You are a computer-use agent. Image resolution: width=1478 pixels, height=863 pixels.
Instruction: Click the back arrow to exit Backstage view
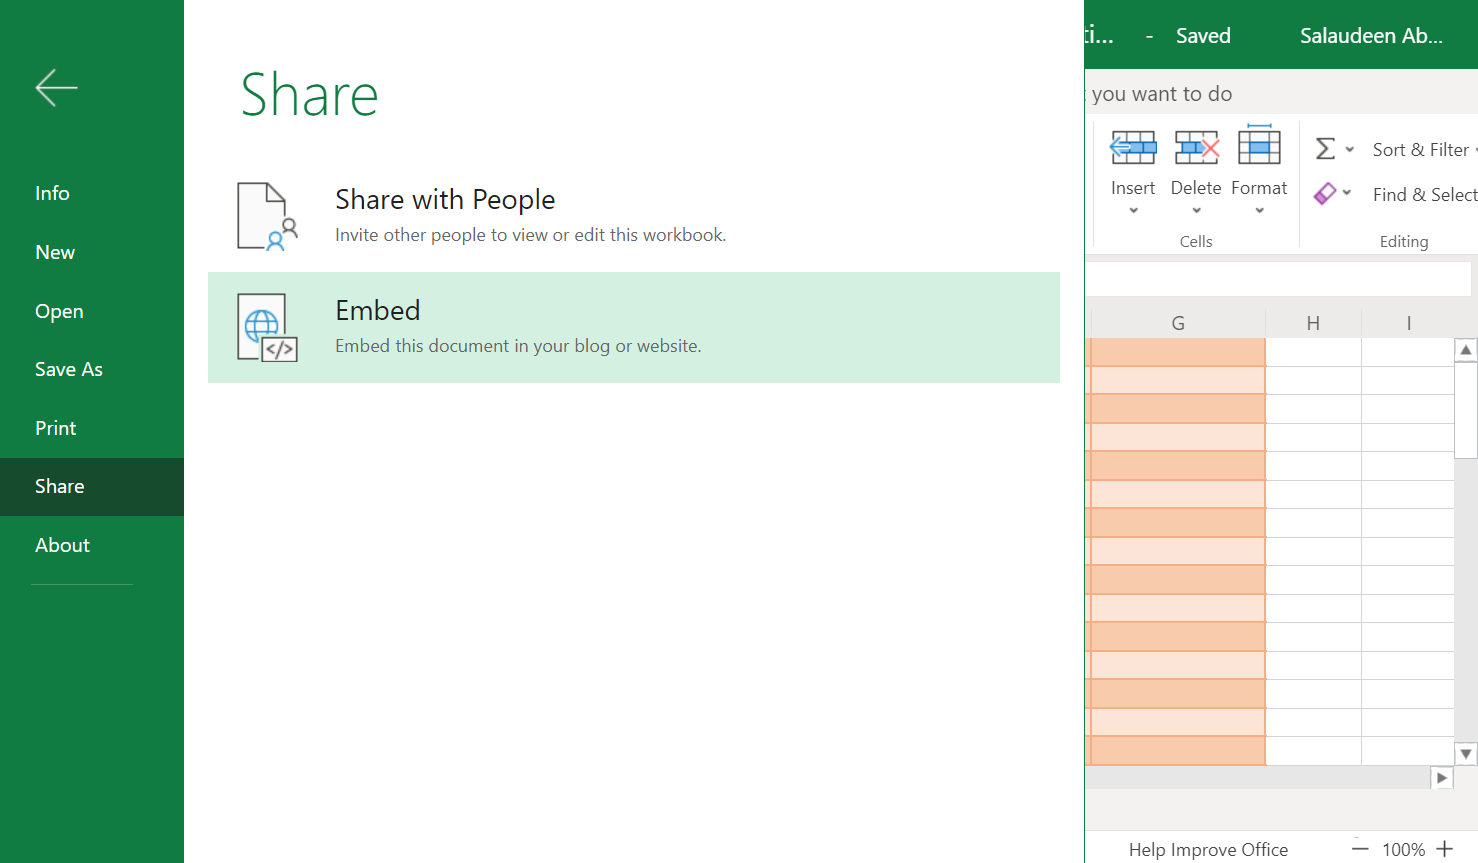click(x=56, y=87)
